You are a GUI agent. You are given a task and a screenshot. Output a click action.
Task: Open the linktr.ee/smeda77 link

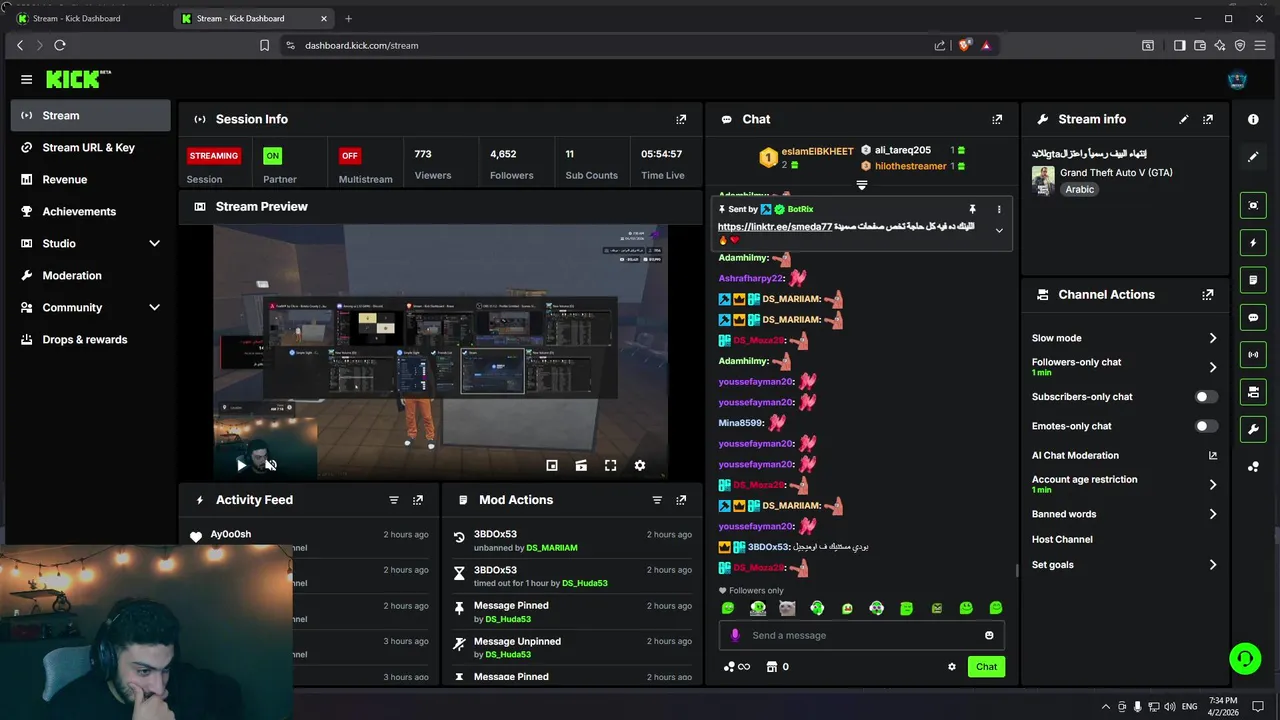pyautogui.click(x=775, y=227)
